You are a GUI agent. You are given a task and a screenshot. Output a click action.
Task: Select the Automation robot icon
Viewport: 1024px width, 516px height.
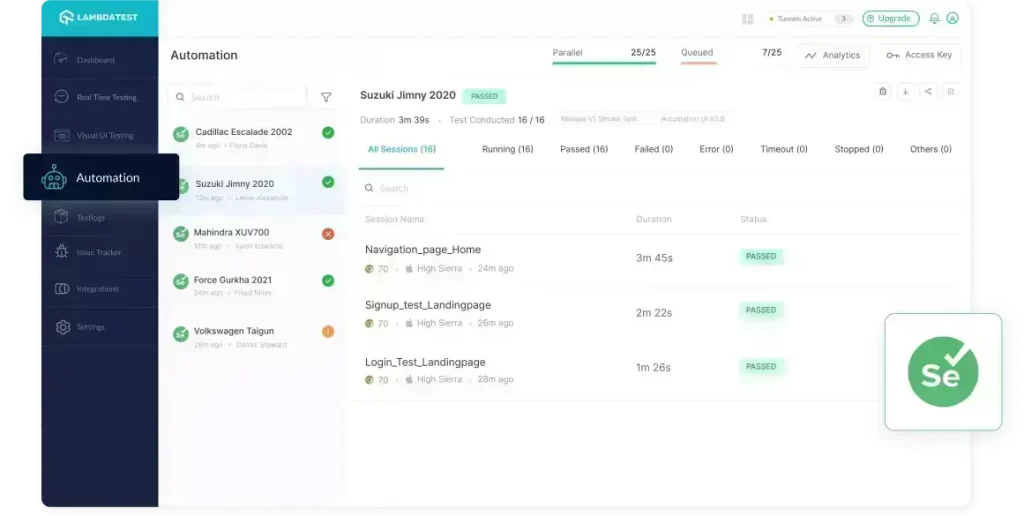[x=54, y=178]
